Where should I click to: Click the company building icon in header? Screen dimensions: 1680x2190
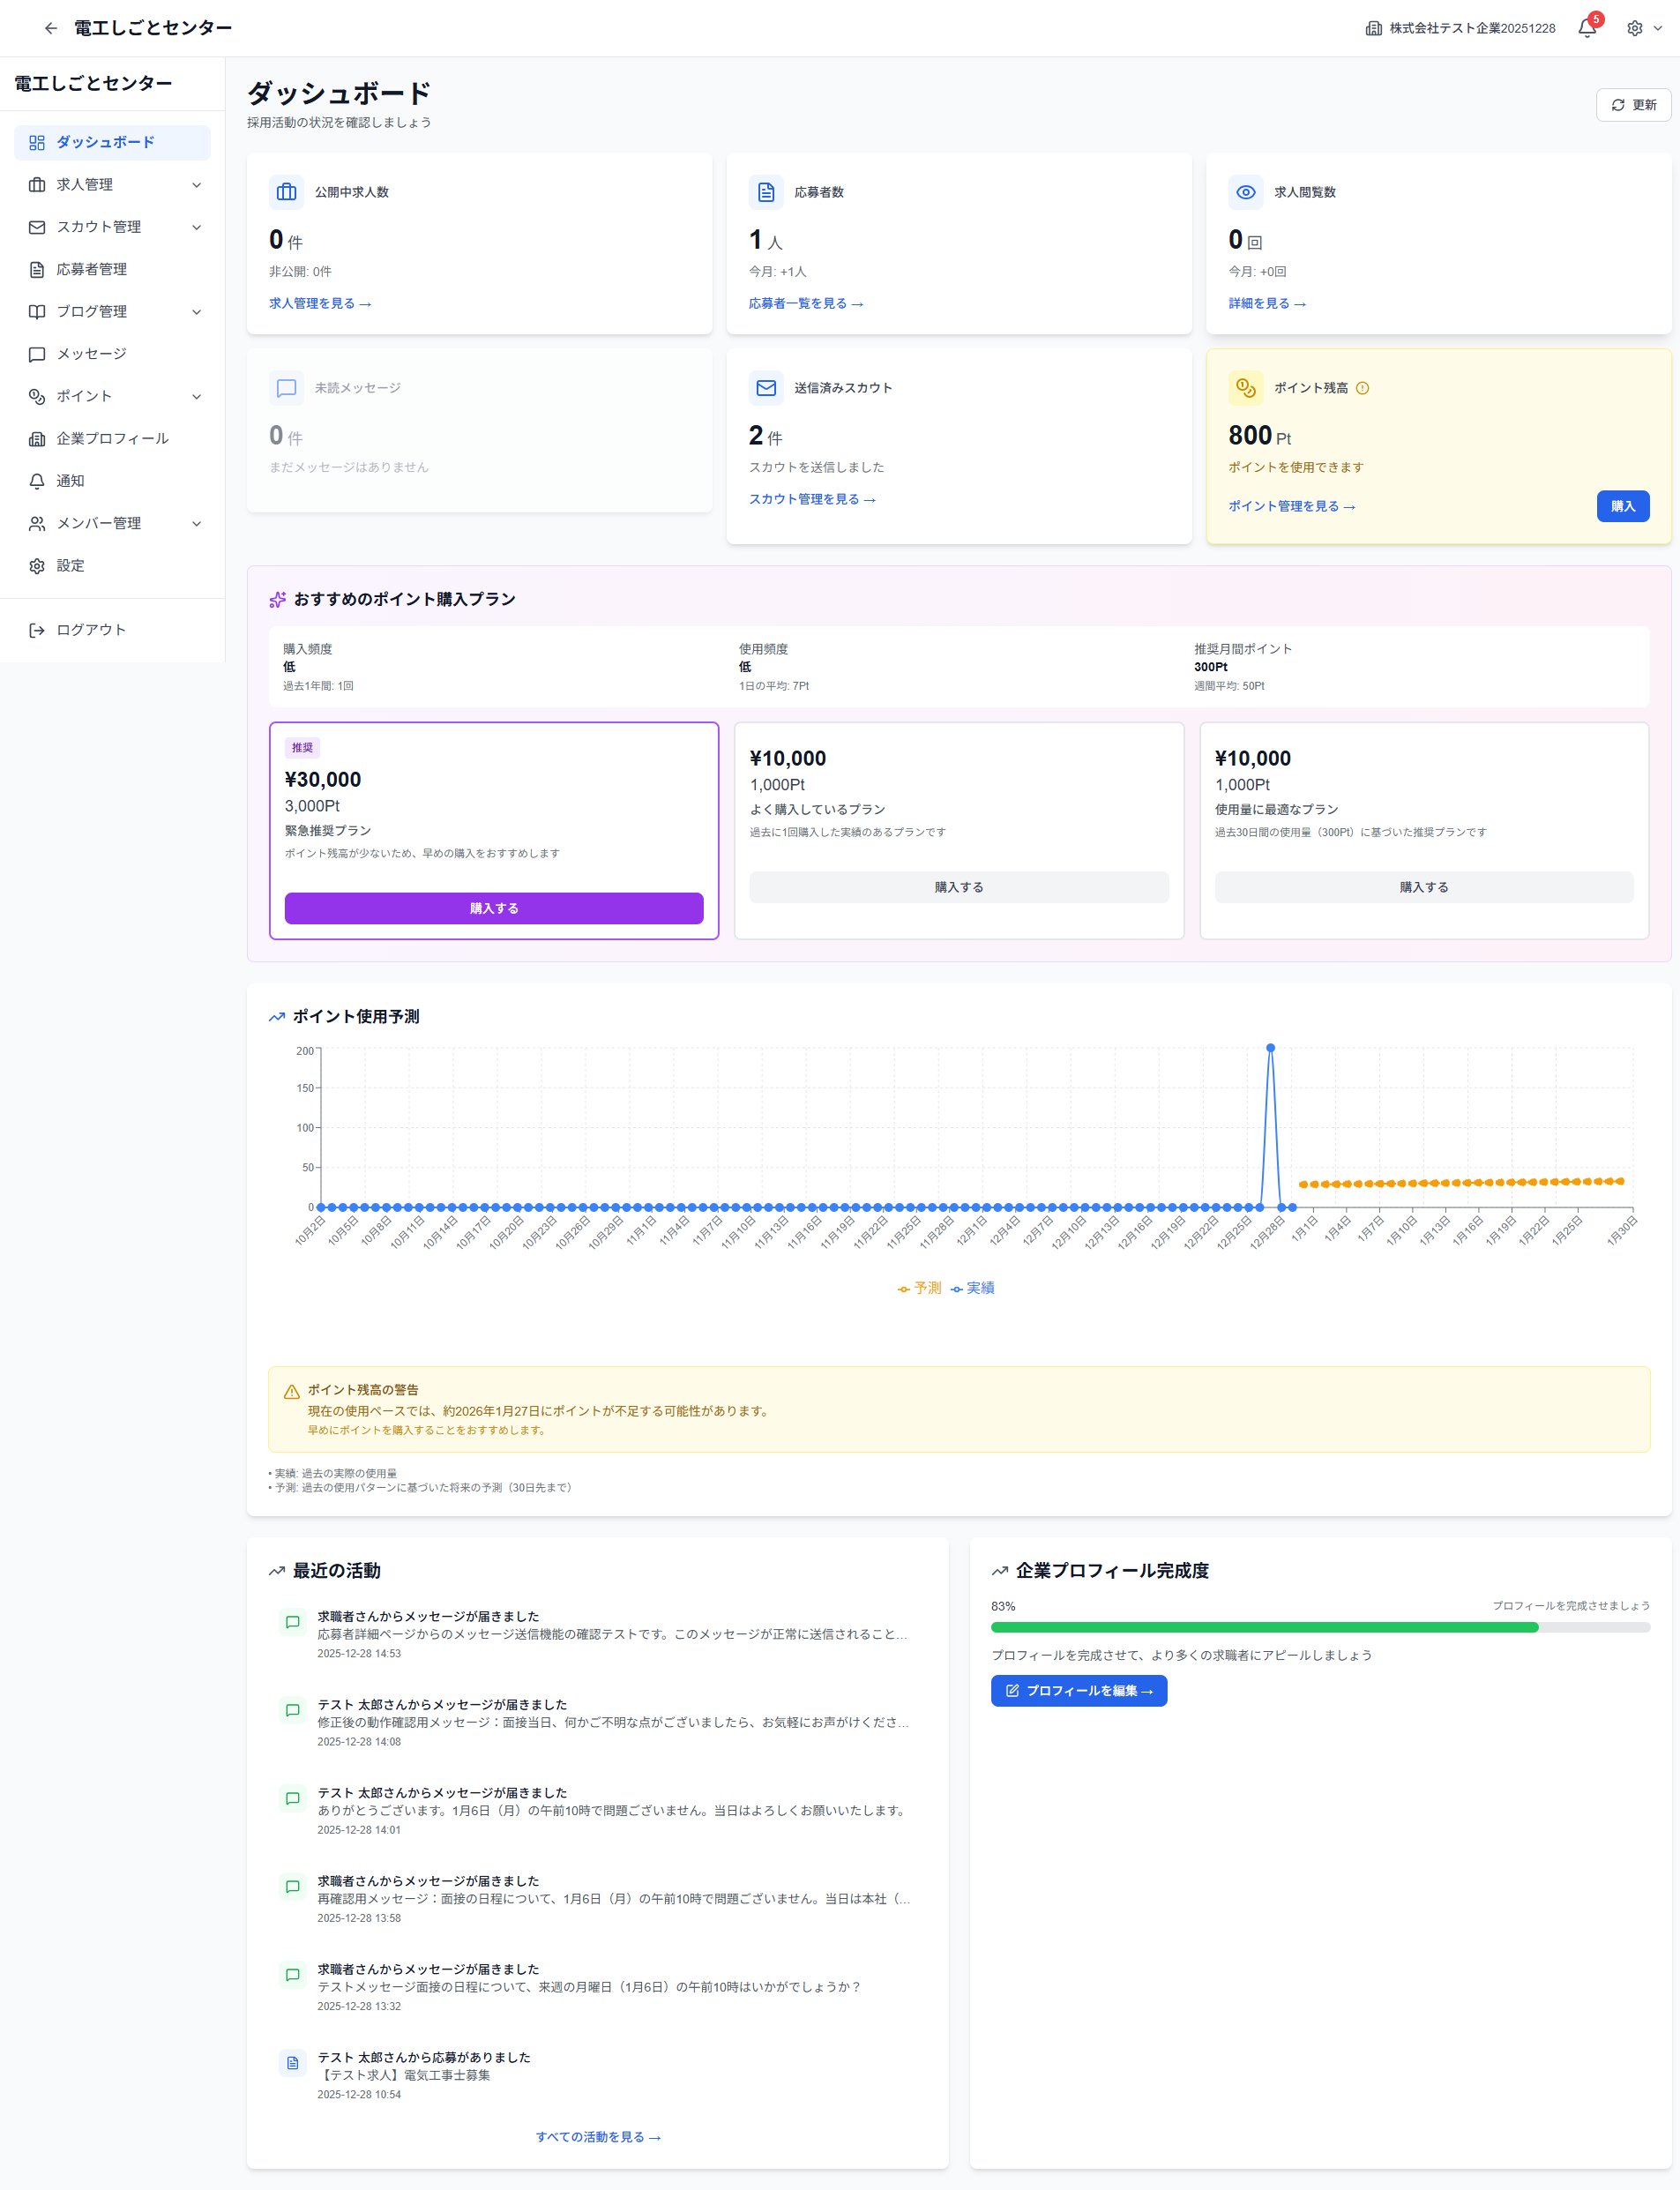coord(1373,28)
